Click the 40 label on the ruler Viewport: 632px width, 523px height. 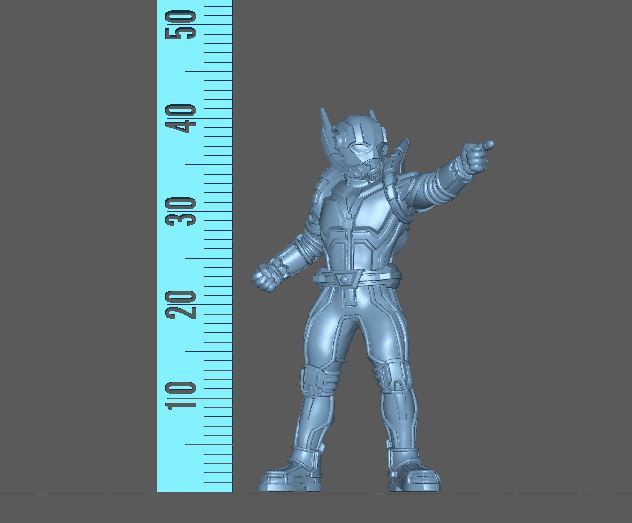pos(183,119)
